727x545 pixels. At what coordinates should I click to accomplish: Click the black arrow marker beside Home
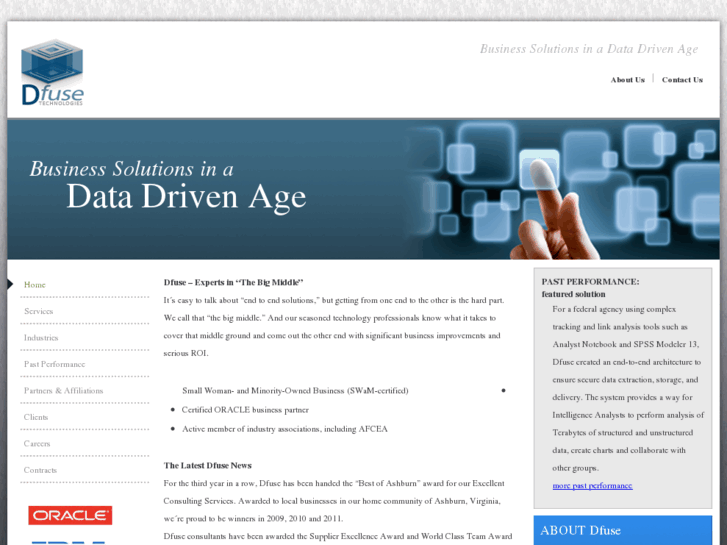10,284
